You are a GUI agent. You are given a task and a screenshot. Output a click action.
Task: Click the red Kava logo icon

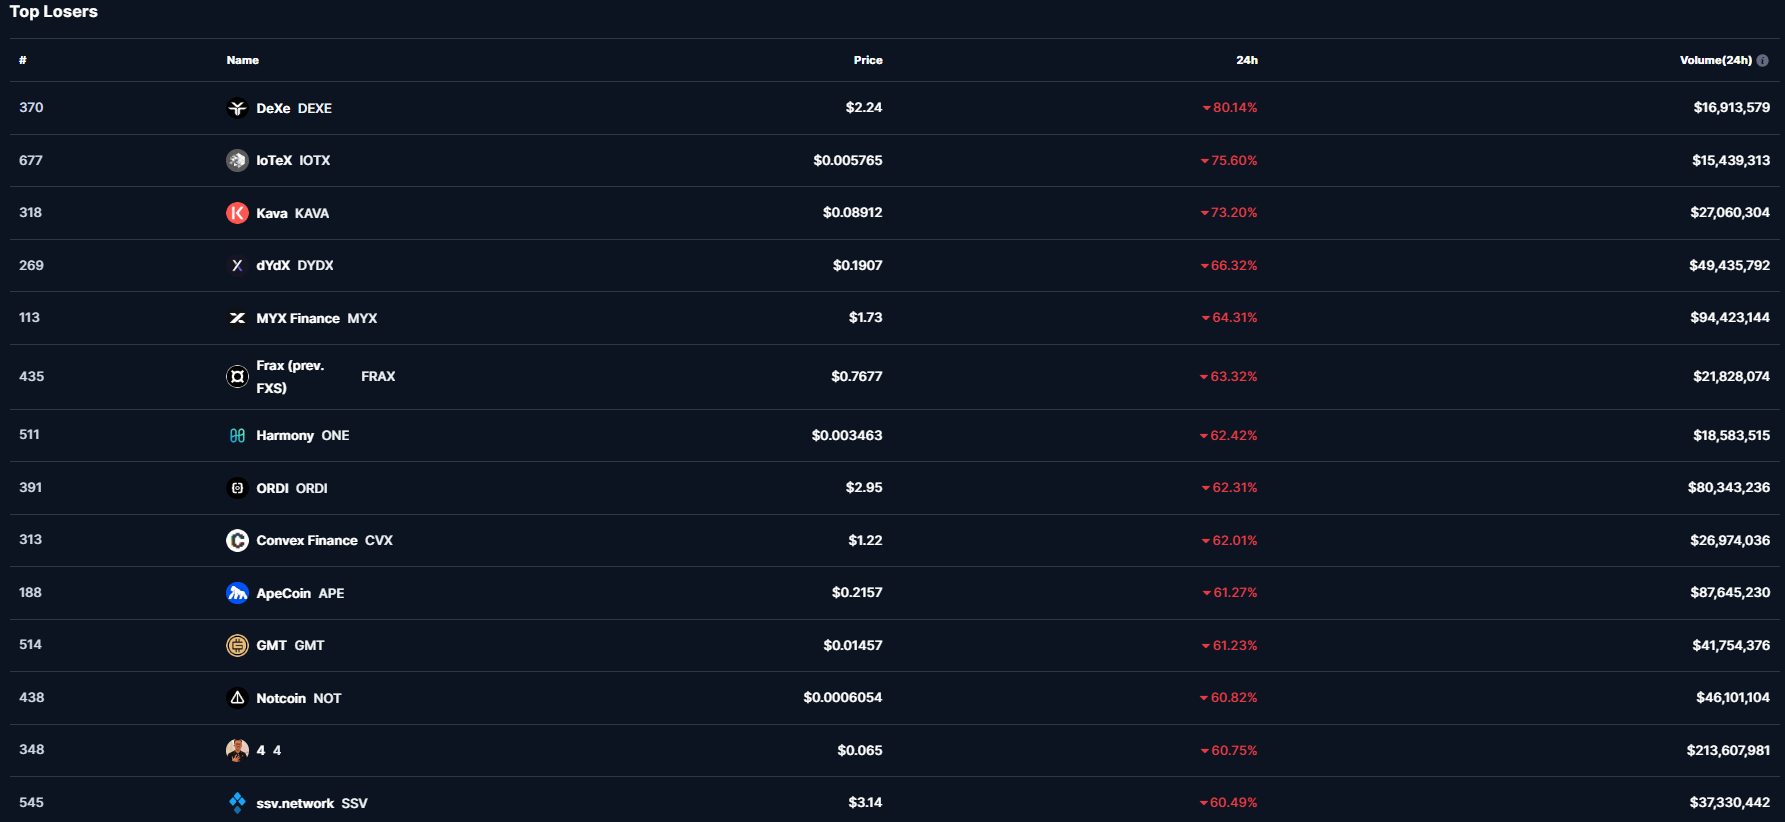pyautogui.click(x=237, y=213)
